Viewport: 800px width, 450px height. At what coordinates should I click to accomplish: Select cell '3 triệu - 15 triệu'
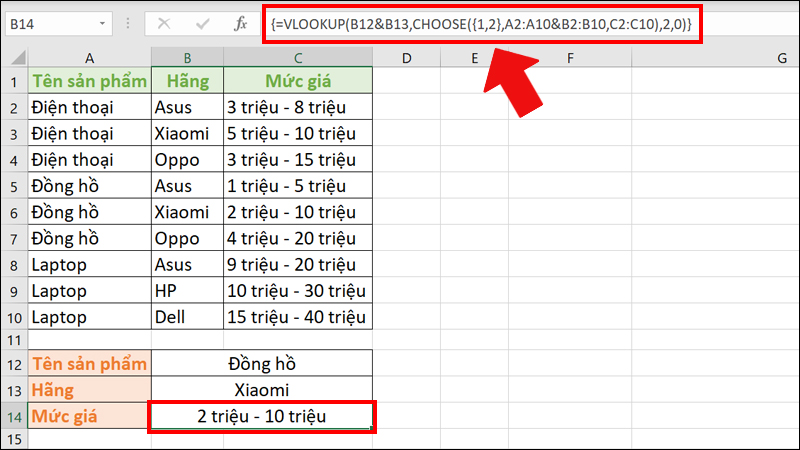point(298,160)
